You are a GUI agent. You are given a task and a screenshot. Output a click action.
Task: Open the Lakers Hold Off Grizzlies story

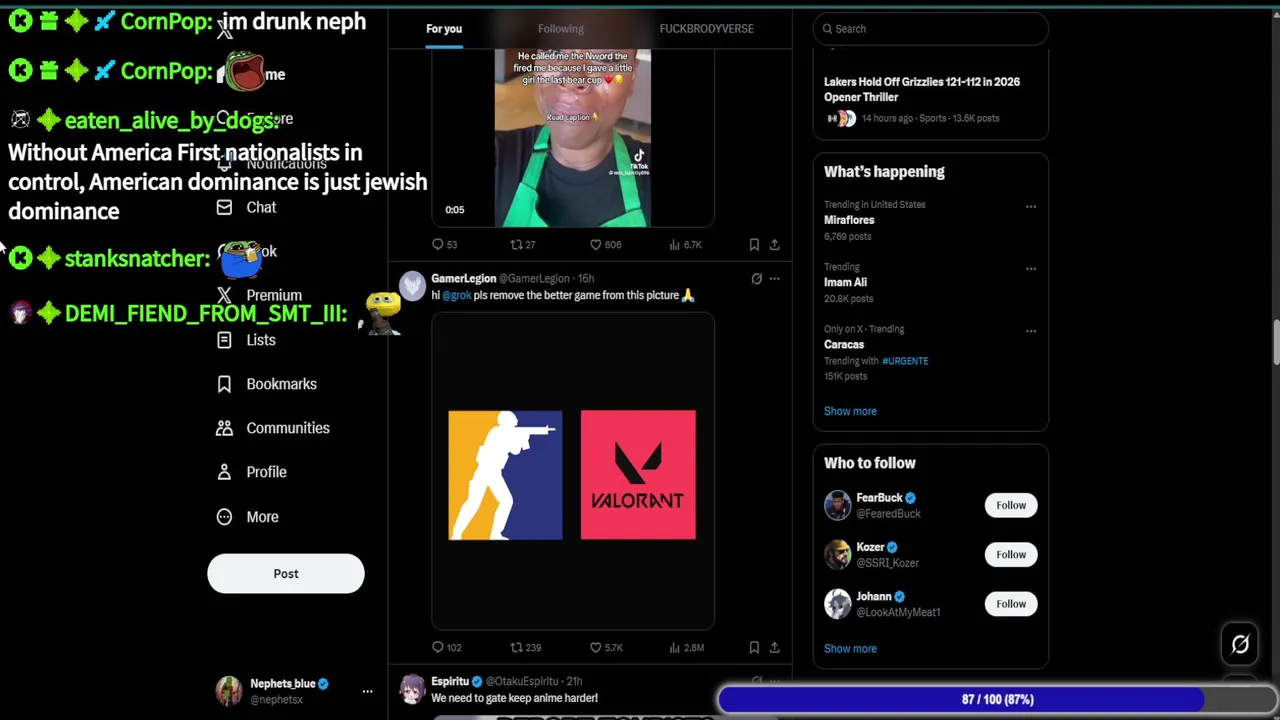922,89
